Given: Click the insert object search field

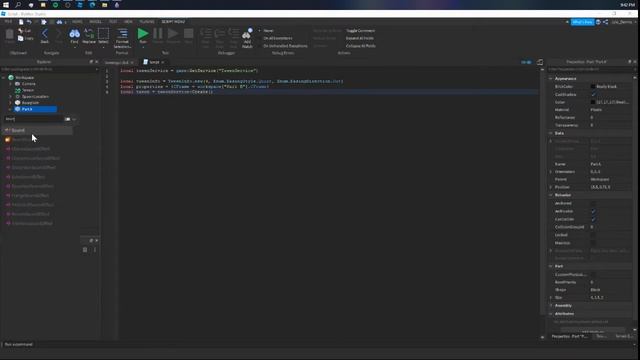Looking at the screenshot, I should [x=34, y=119].
